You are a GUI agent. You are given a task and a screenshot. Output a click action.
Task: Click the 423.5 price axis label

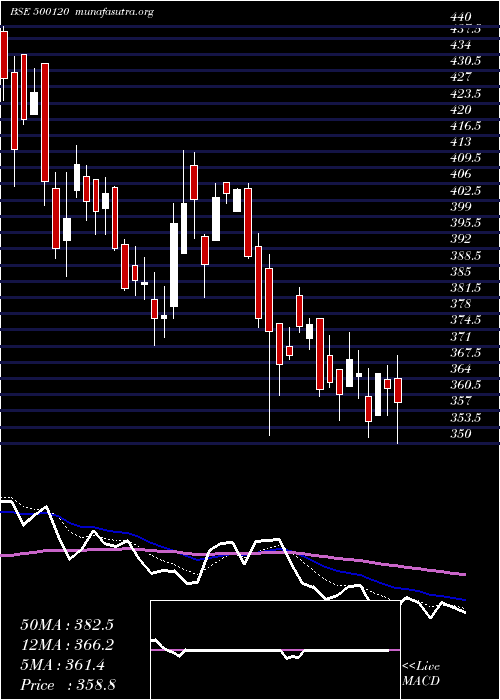(466, 93)
